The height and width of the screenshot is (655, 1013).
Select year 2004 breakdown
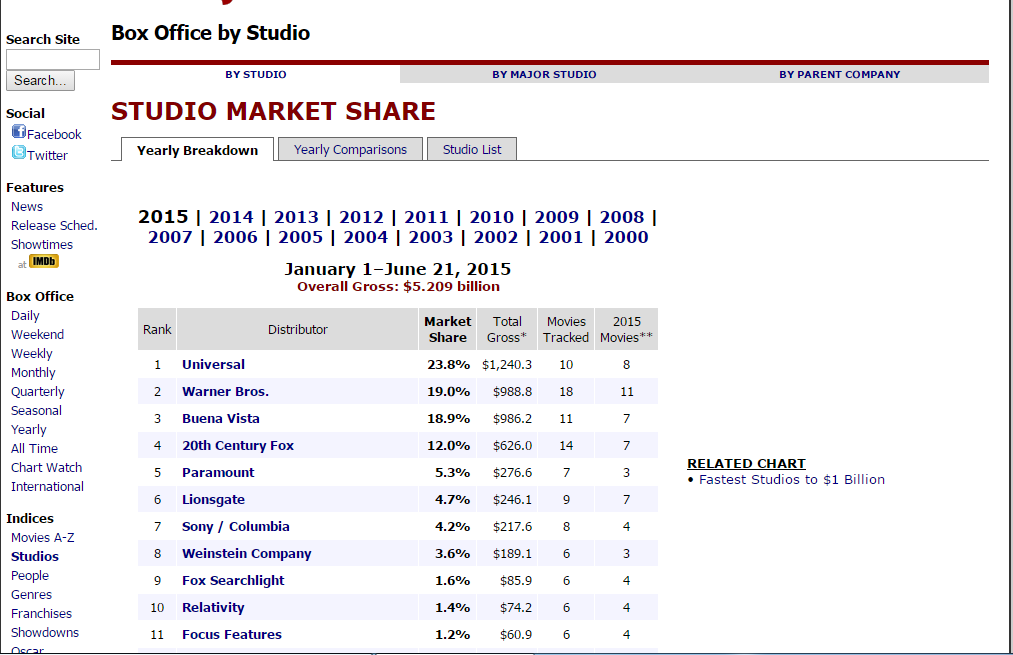[x=366, y=237]
